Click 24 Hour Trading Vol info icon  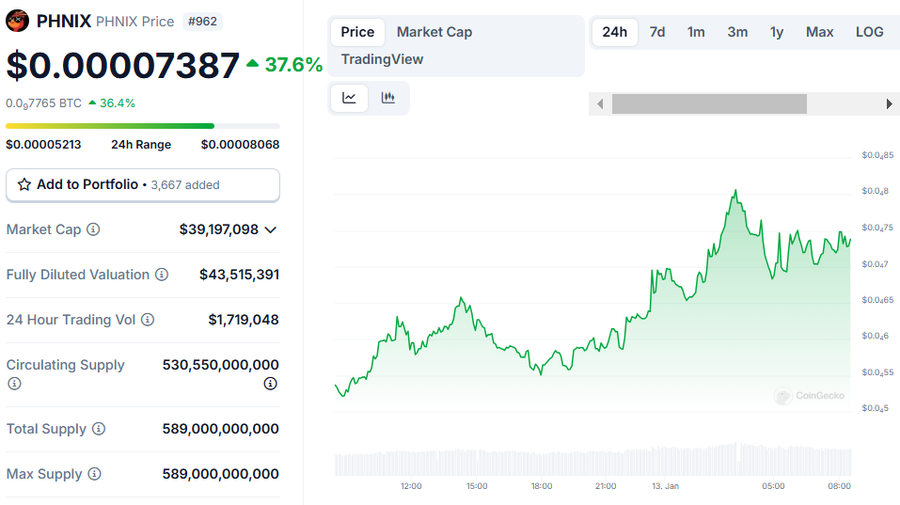point(147,320)
